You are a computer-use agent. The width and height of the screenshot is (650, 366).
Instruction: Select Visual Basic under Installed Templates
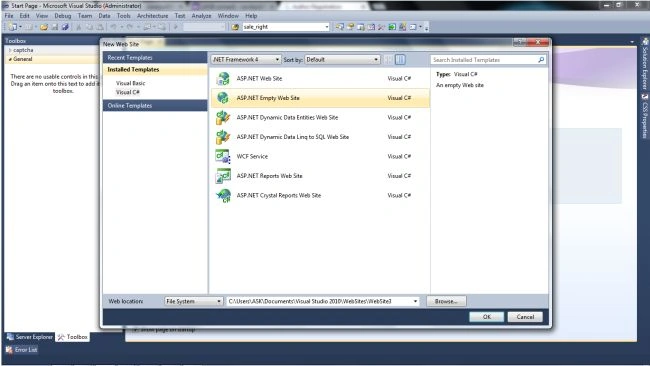(131, 83)
